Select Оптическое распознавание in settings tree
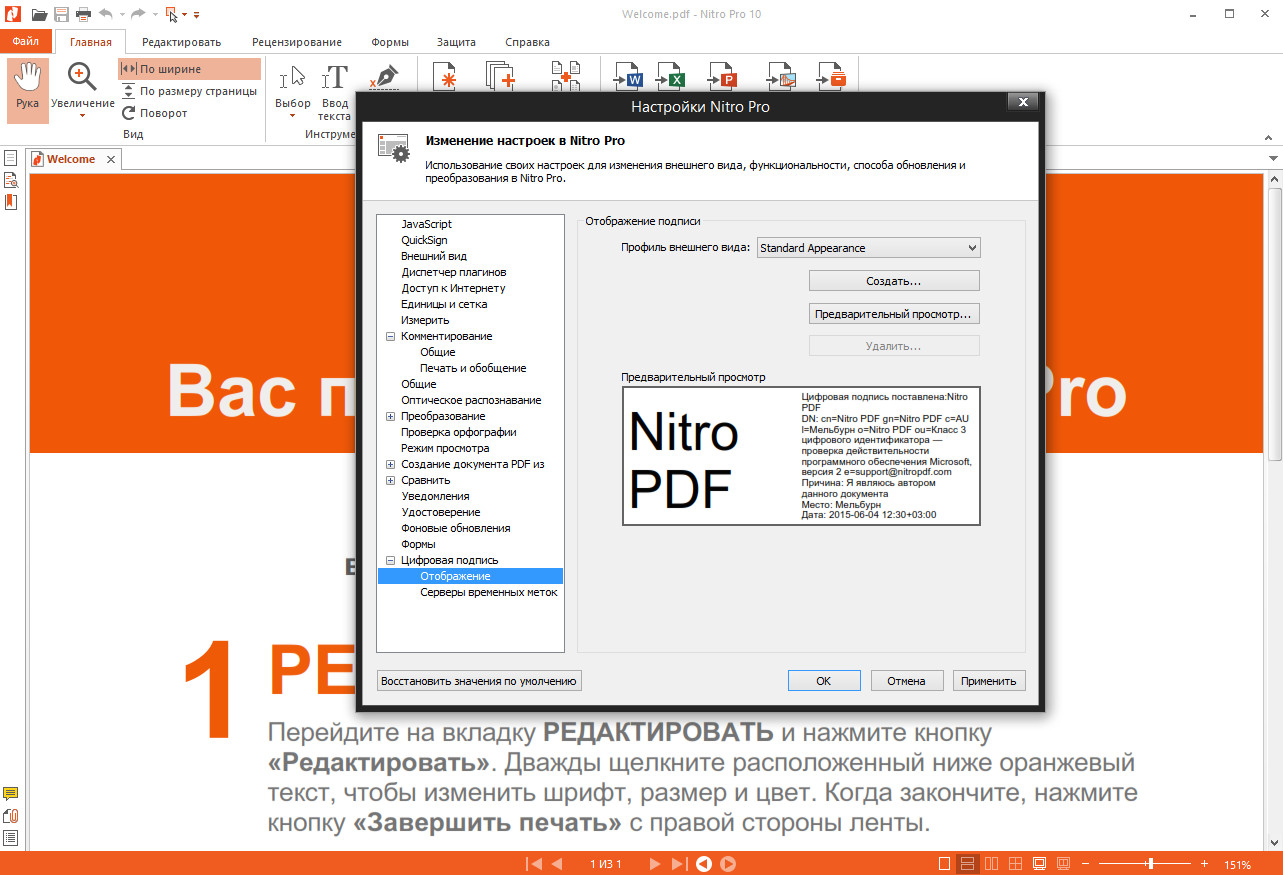Image resolution: width=1283 pixels, height=875 pixels. pyautogui.click(x=471, y=400)
